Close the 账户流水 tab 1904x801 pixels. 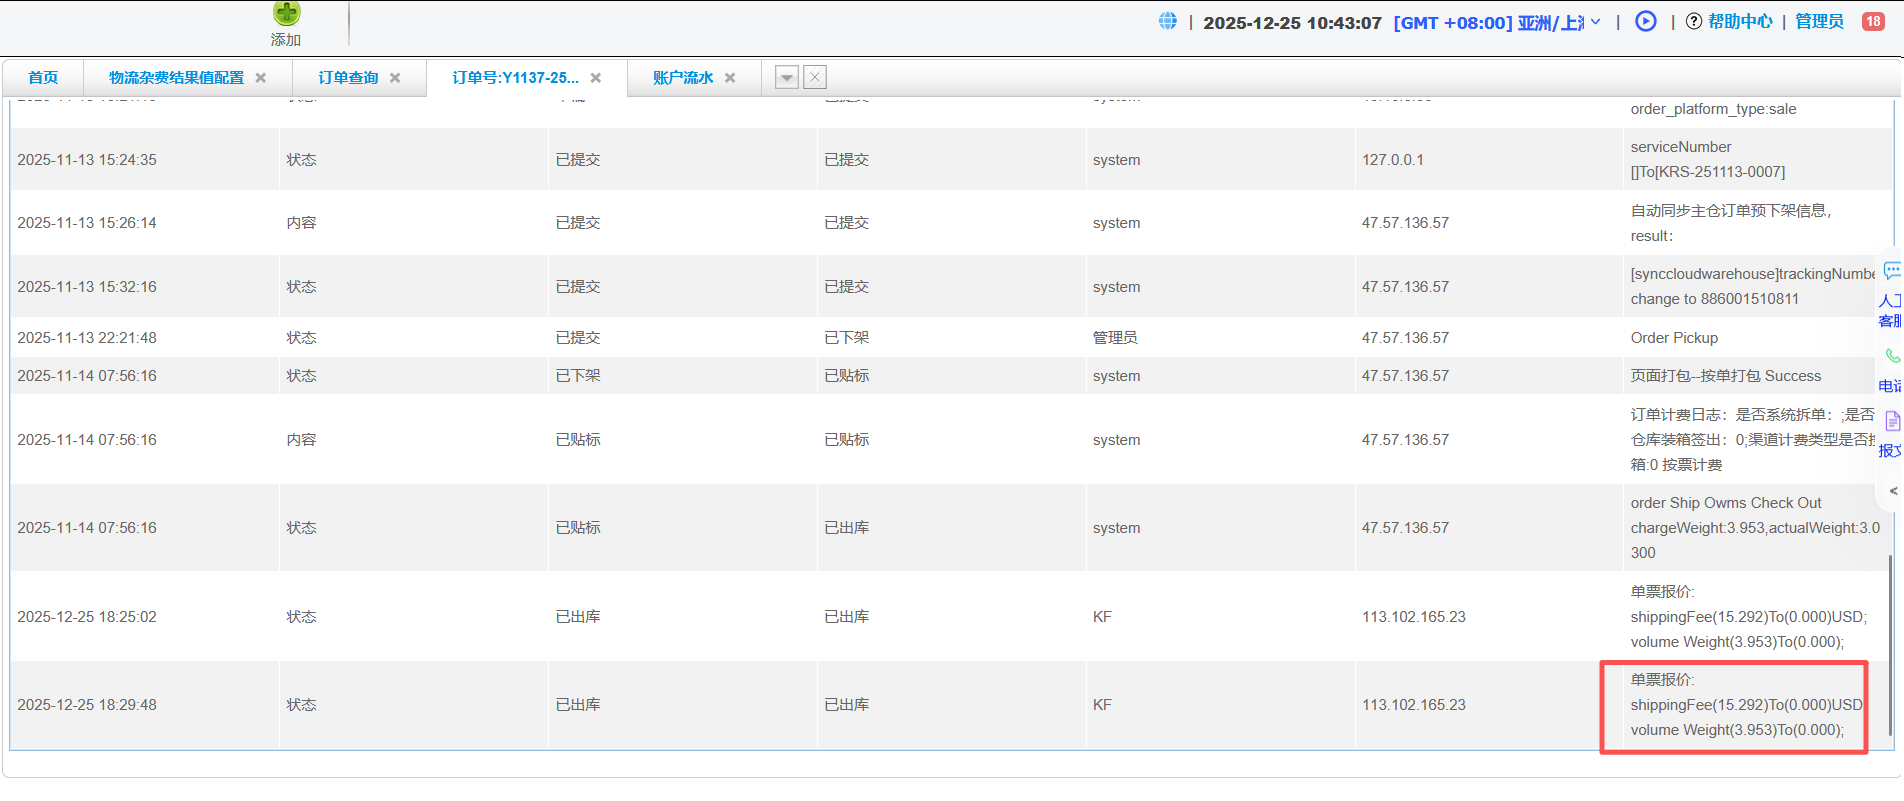pyautogui.click(x=730, y=78)
